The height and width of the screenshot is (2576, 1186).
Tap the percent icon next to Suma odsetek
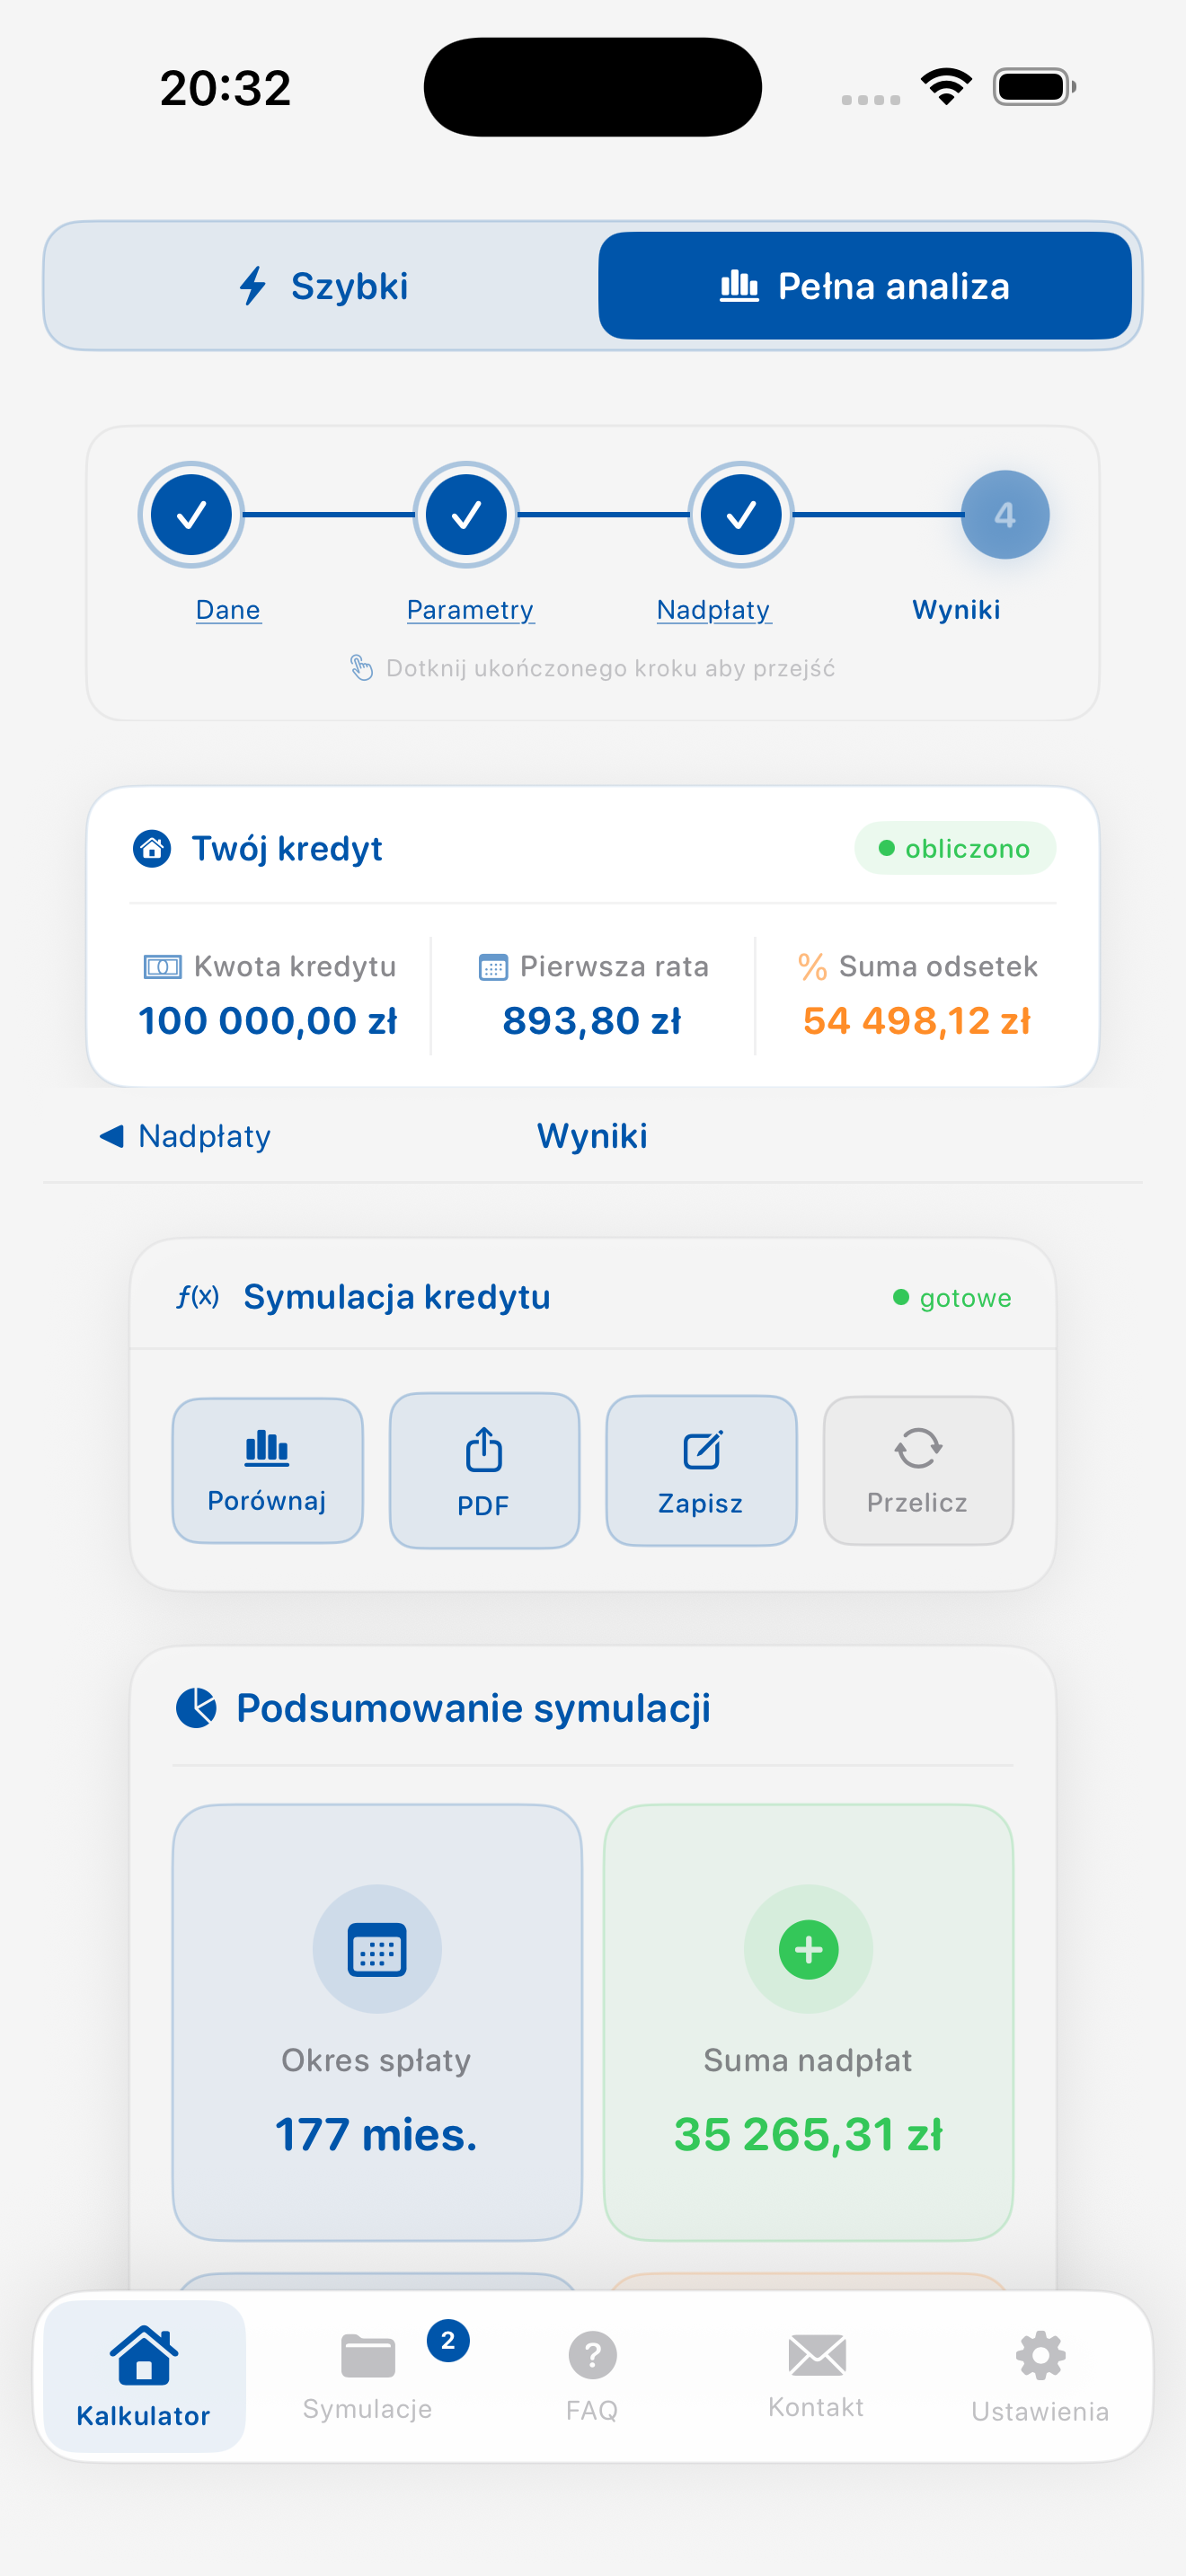pyautogui.click(x=812, y=967)
